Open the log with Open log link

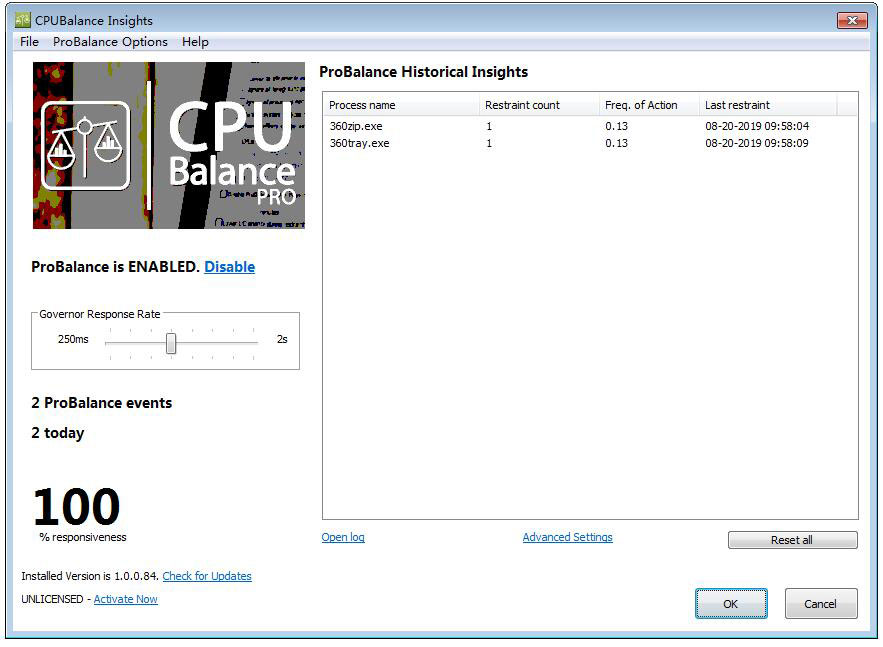pyautogui.click(x=343, y=537)
